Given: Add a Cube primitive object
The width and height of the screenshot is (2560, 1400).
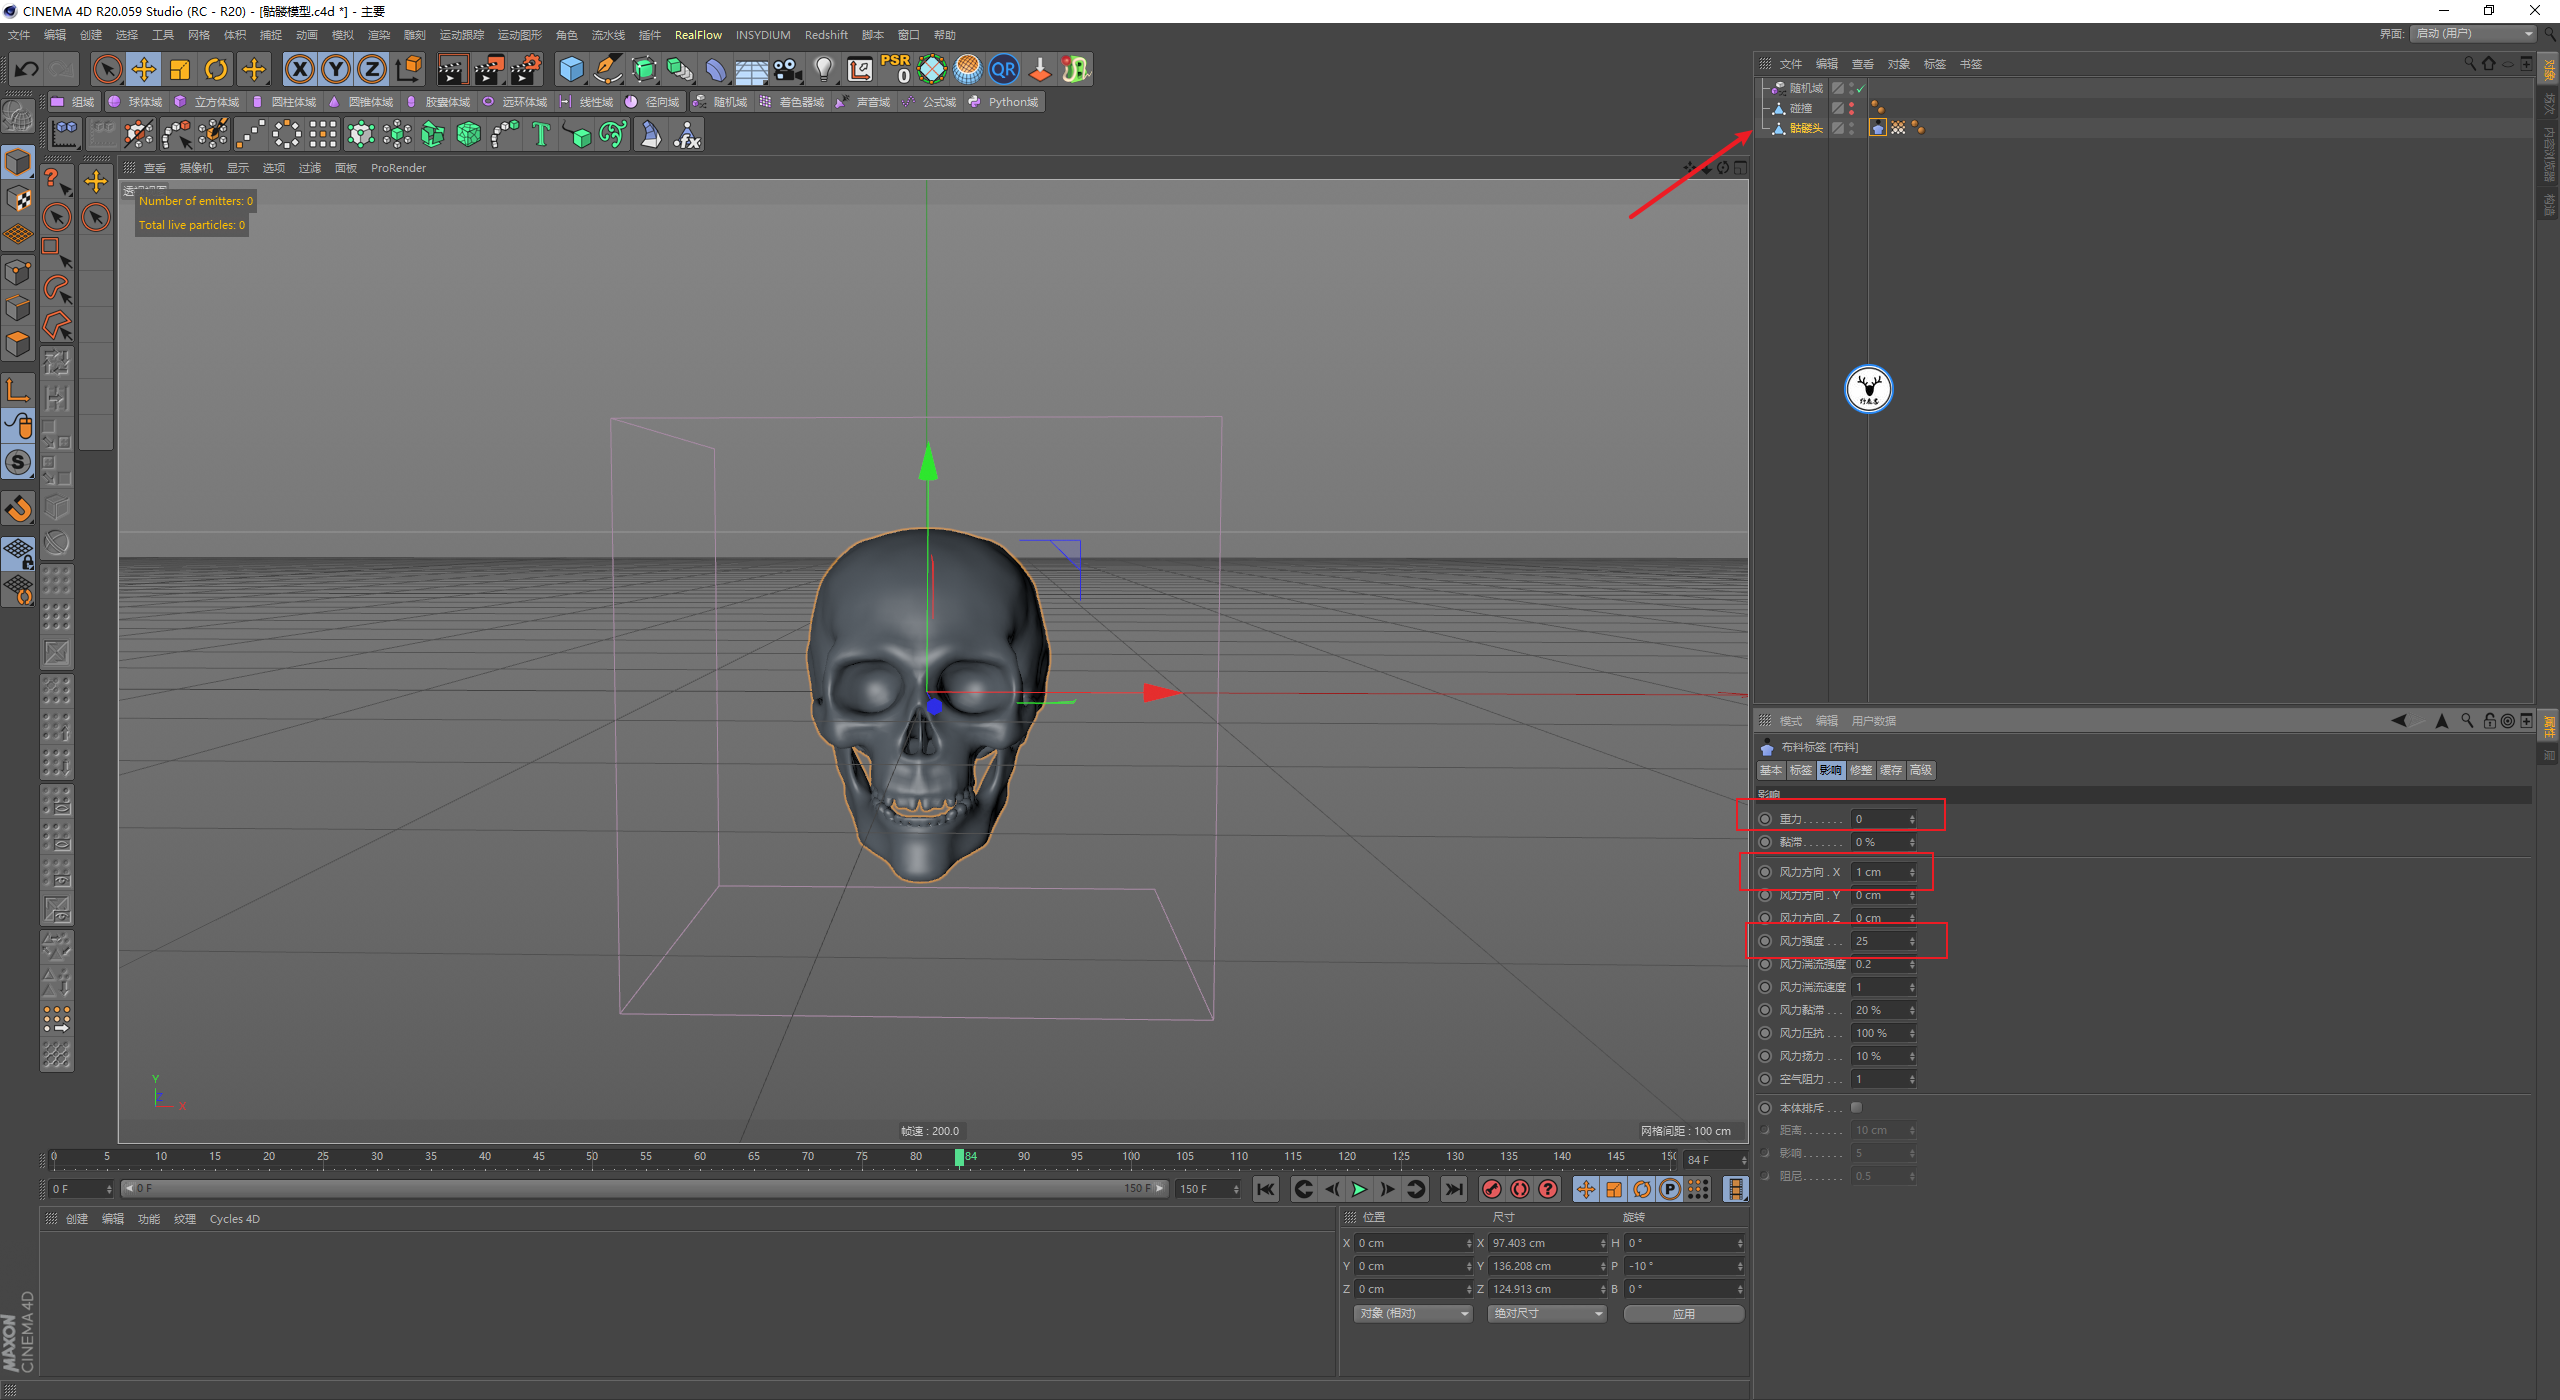Looking at the screenshot, I should click(x=571, y=69).
